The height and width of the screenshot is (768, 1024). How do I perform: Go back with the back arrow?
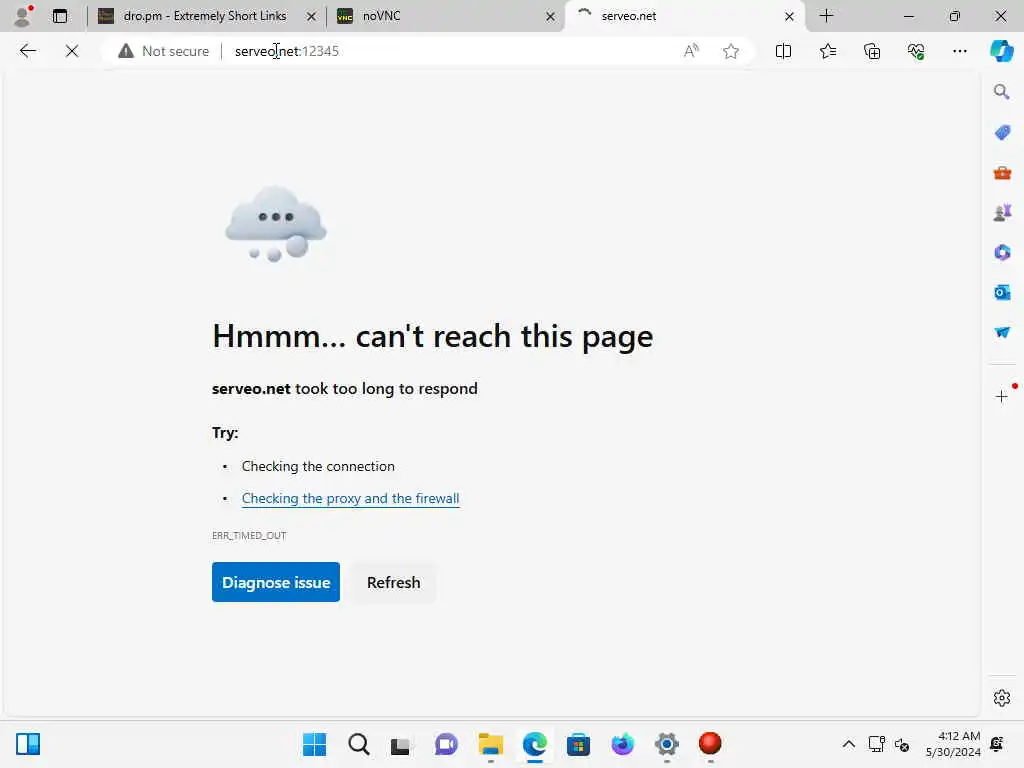[x=27, y=51]
